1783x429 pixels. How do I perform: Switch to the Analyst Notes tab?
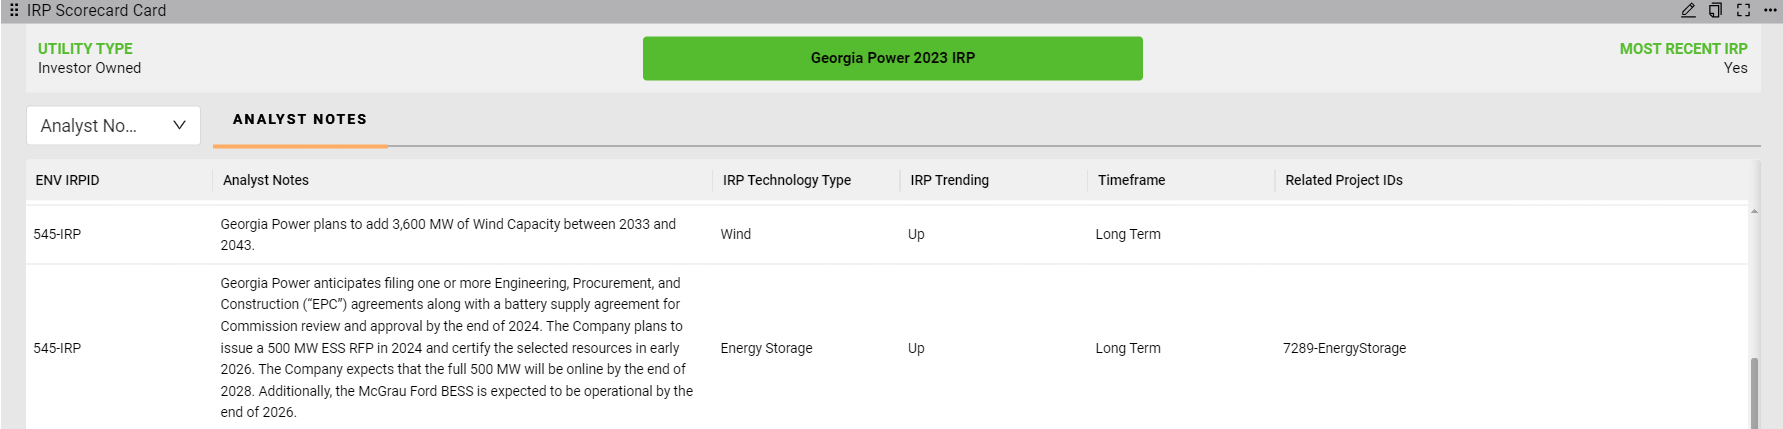click(x=300, y=120)
